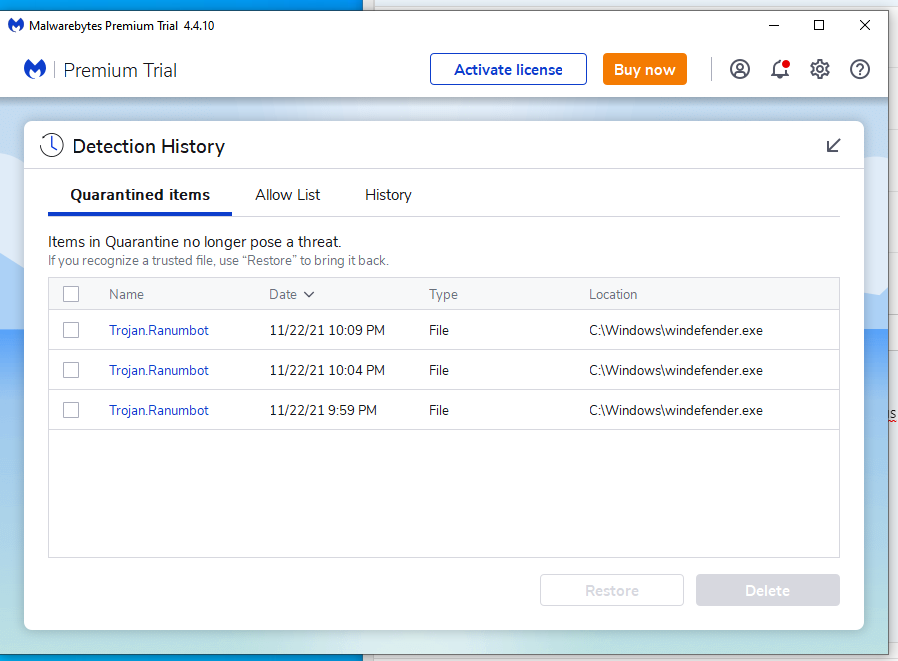
Task: Sort by the Name column header
Action: point(127,294)
